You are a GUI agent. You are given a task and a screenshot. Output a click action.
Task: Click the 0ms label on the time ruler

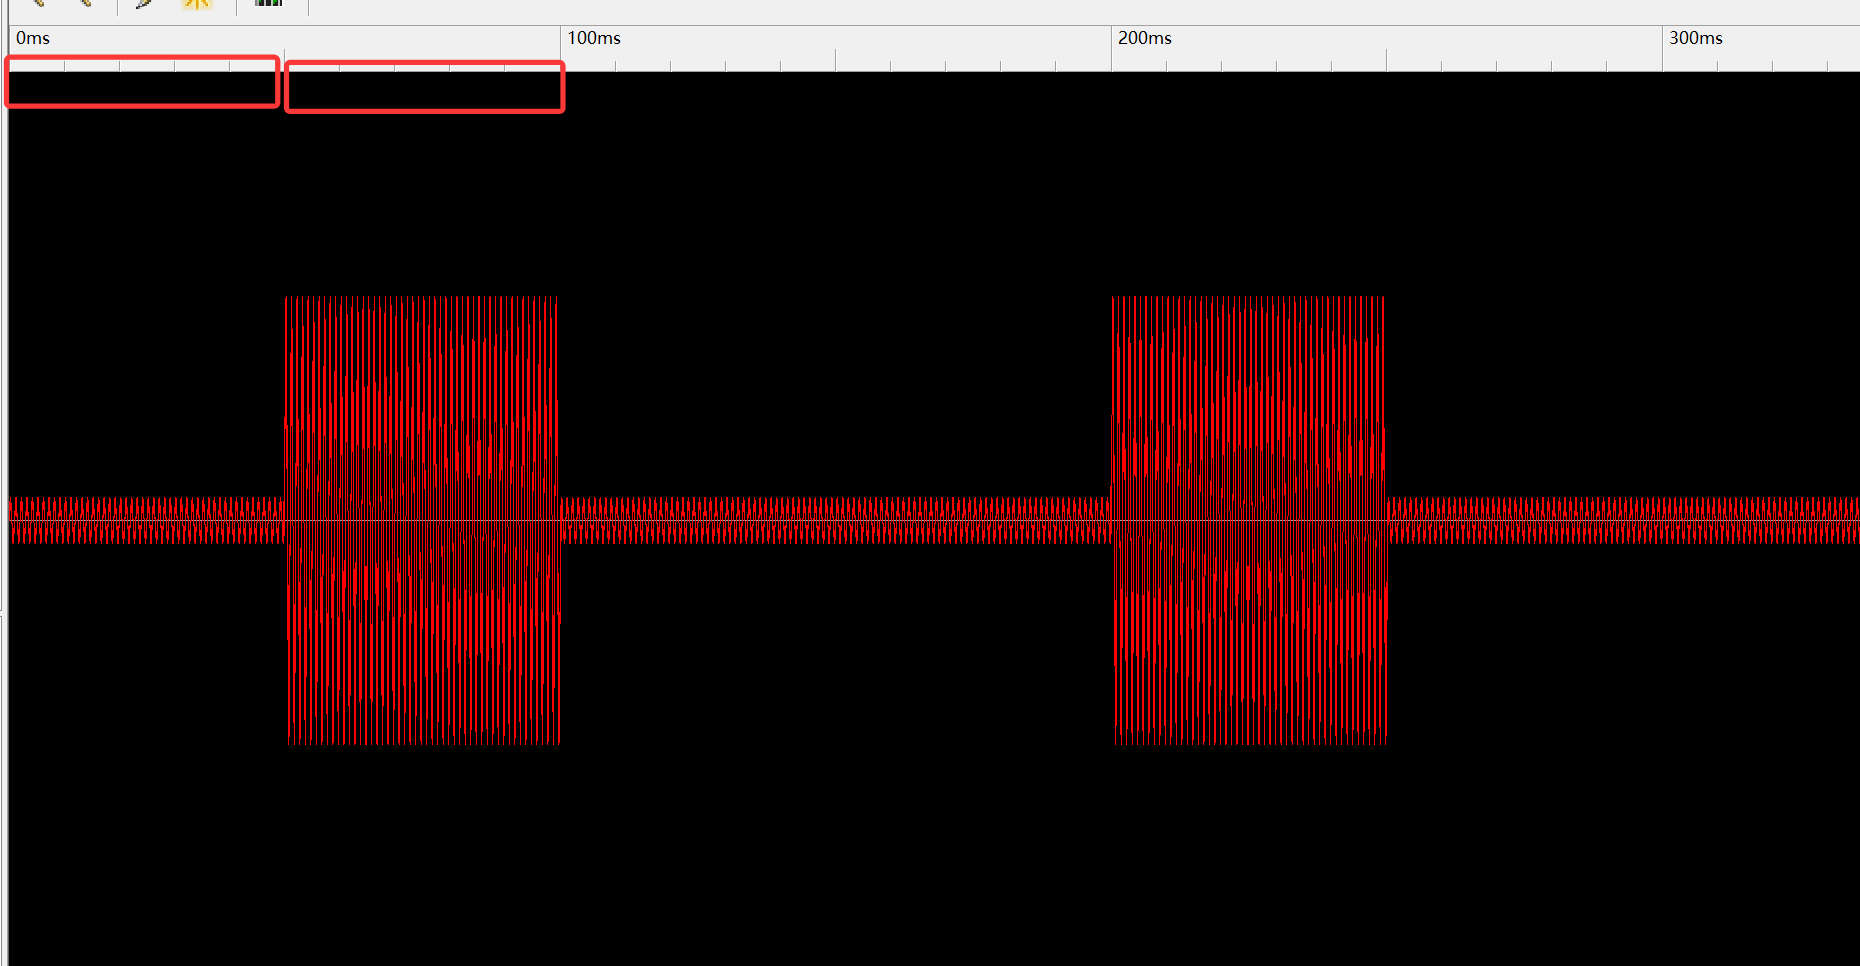[x=33, y=38]
